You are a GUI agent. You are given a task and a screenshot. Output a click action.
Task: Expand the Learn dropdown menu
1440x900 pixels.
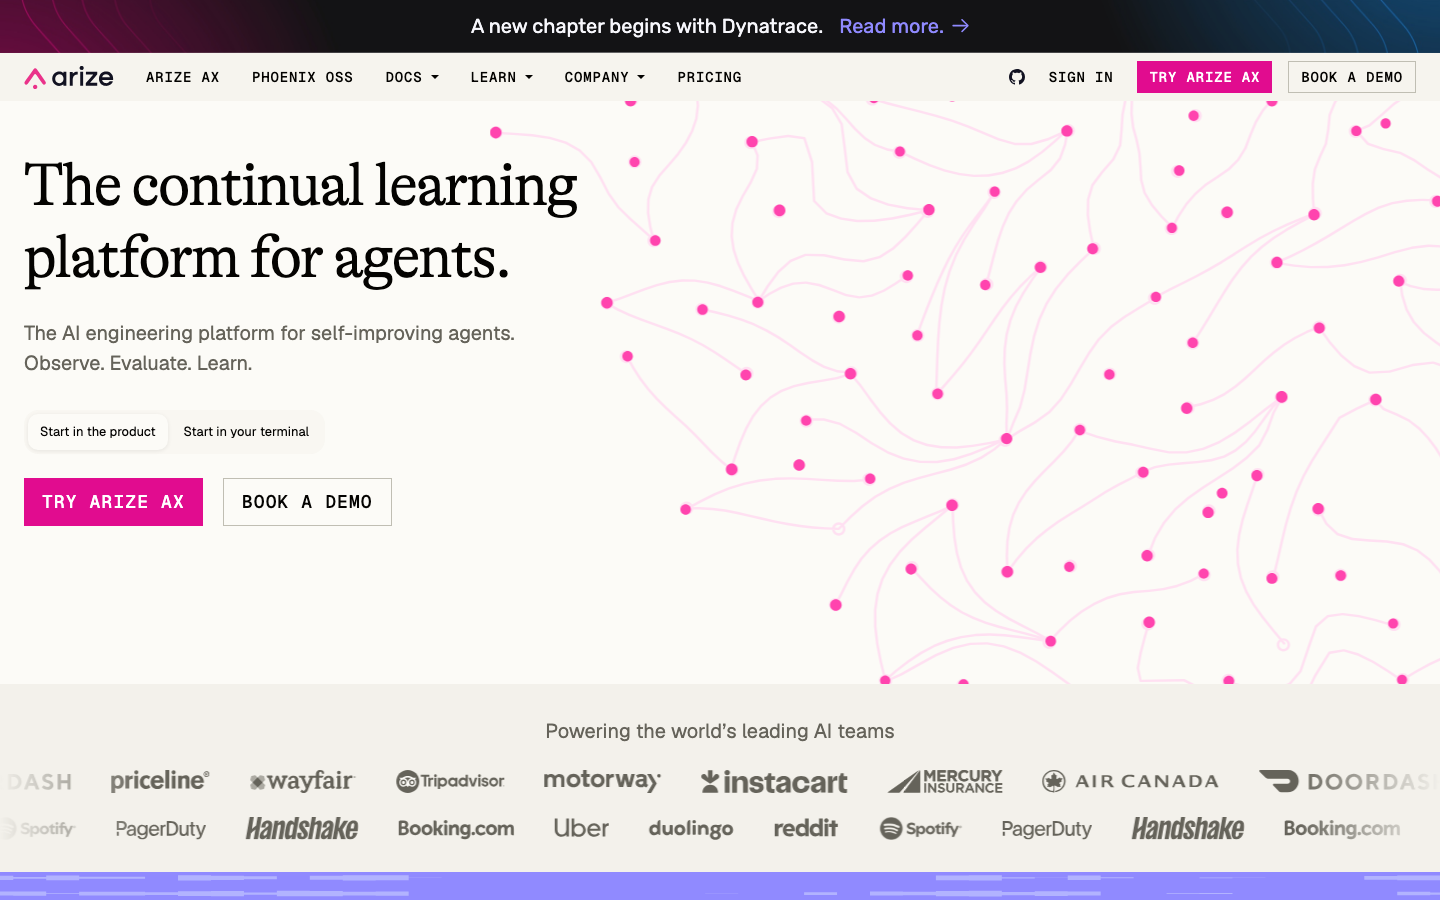point(502,77)
